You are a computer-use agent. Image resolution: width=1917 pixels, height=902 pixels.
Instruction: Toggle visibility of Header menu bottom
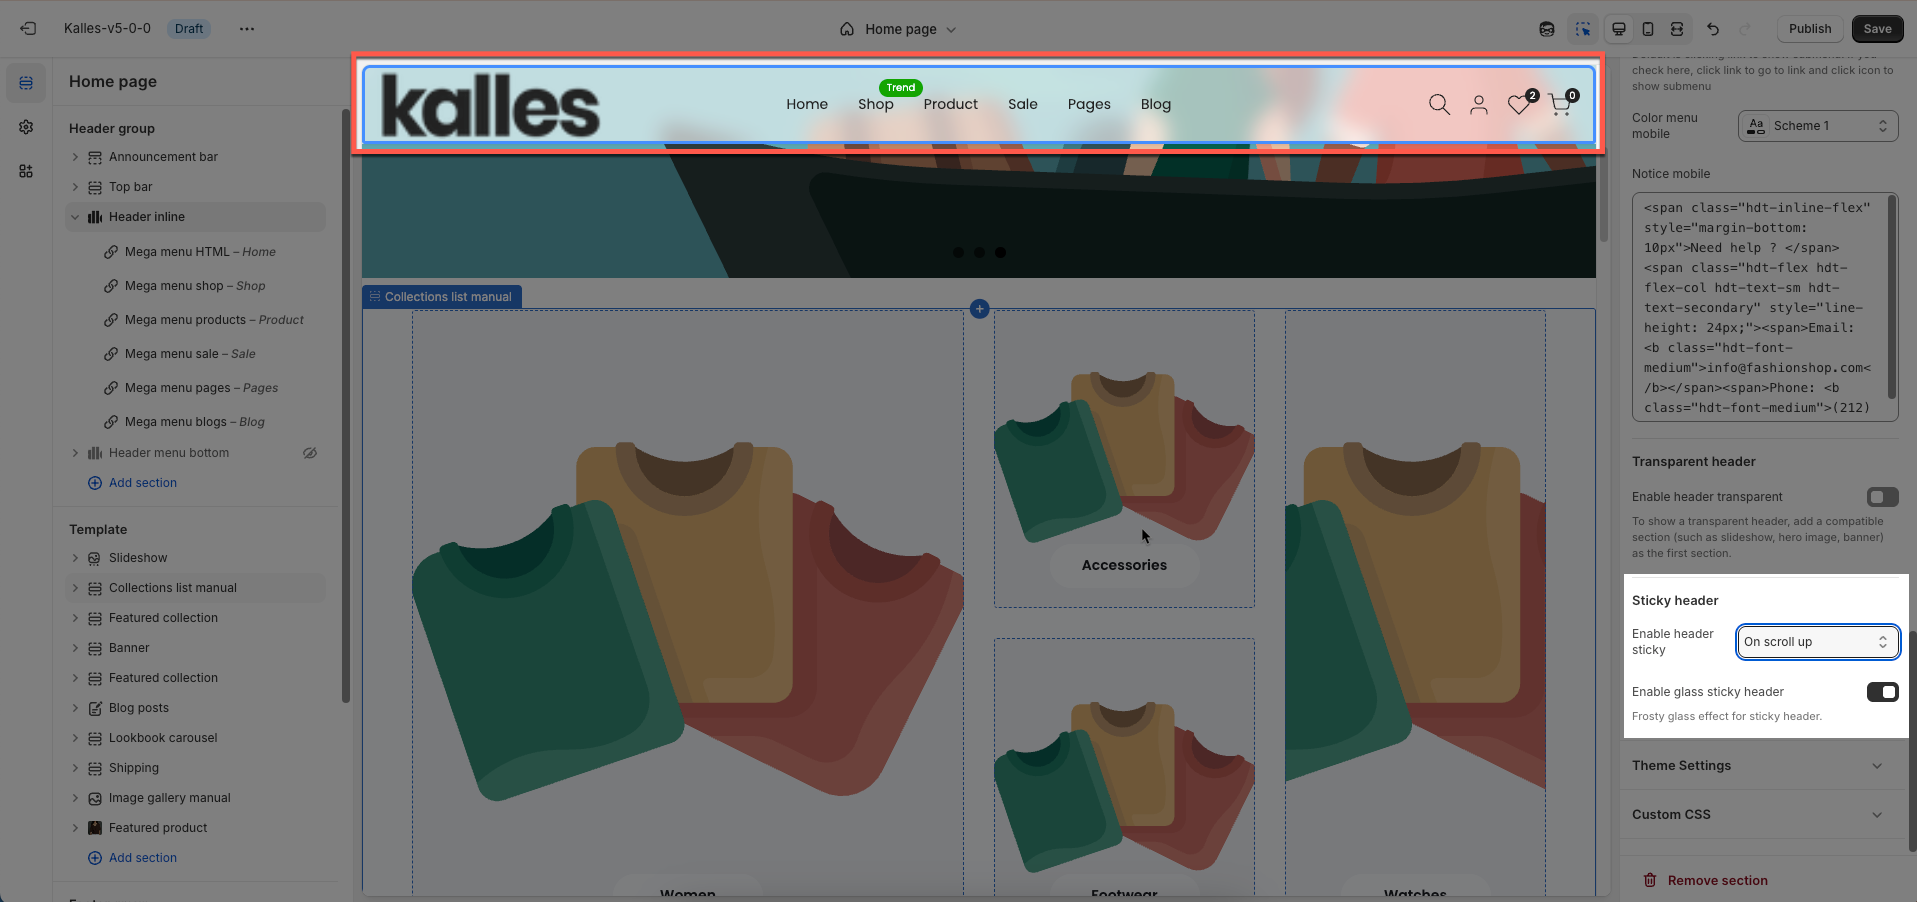point(310,453)
